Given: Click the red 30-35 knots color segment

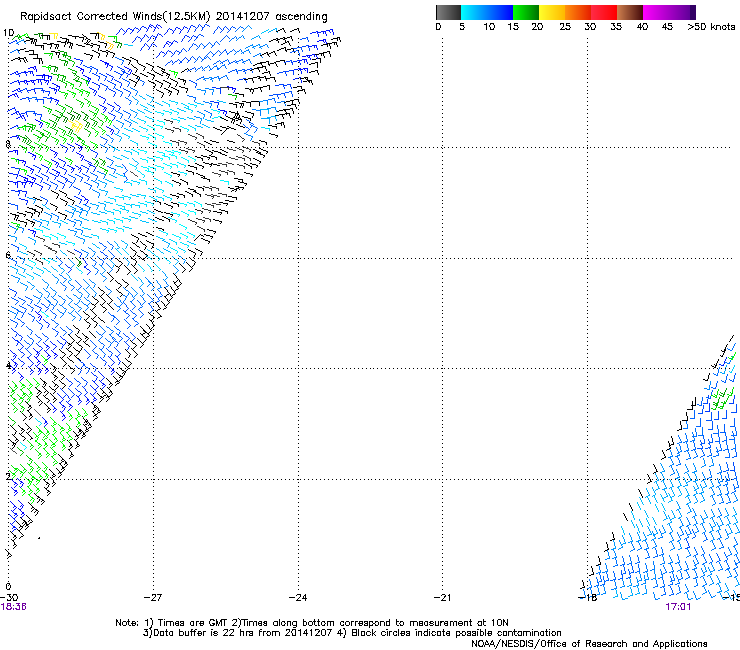Looking at the screenshot, I should point(604,12).
